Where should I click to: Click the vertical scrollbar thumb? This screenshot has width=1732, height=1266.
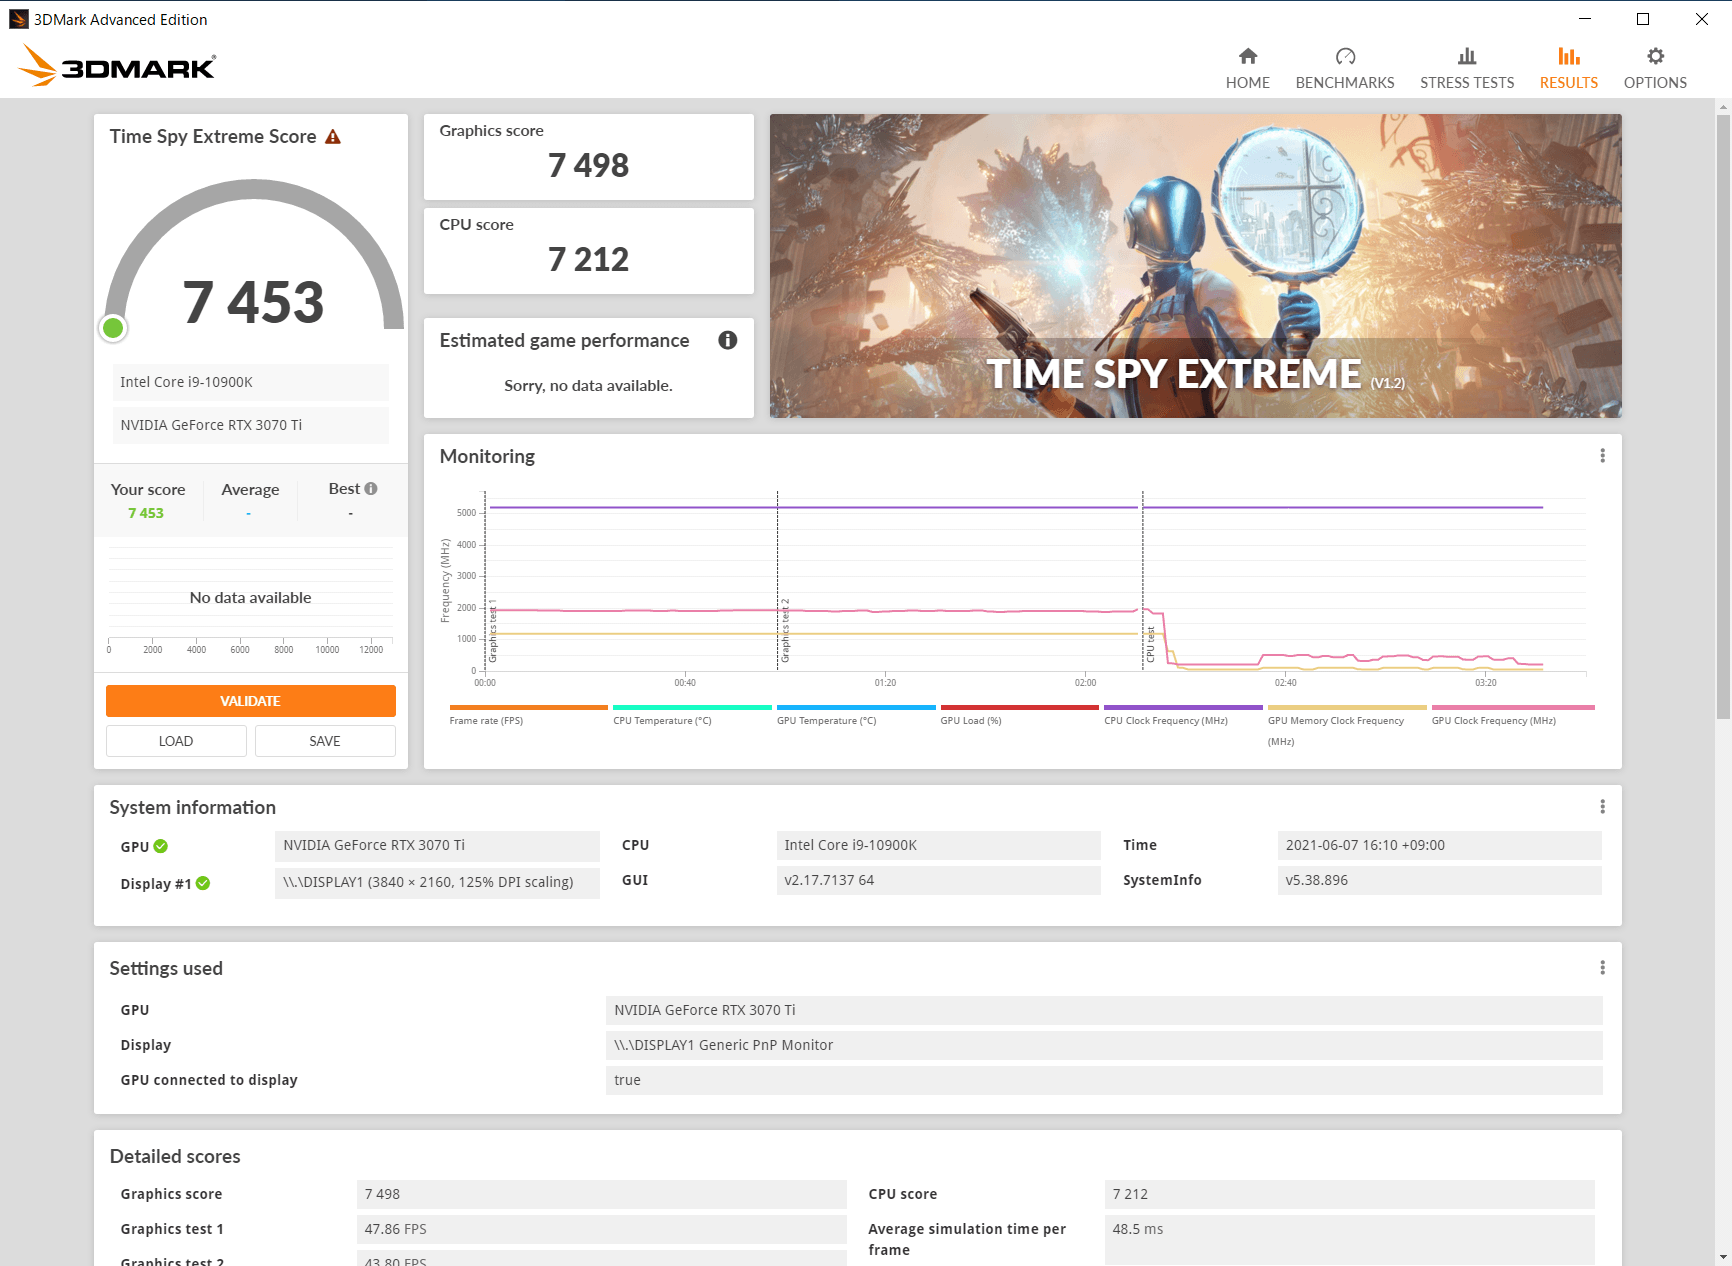tap(1723, 416)
